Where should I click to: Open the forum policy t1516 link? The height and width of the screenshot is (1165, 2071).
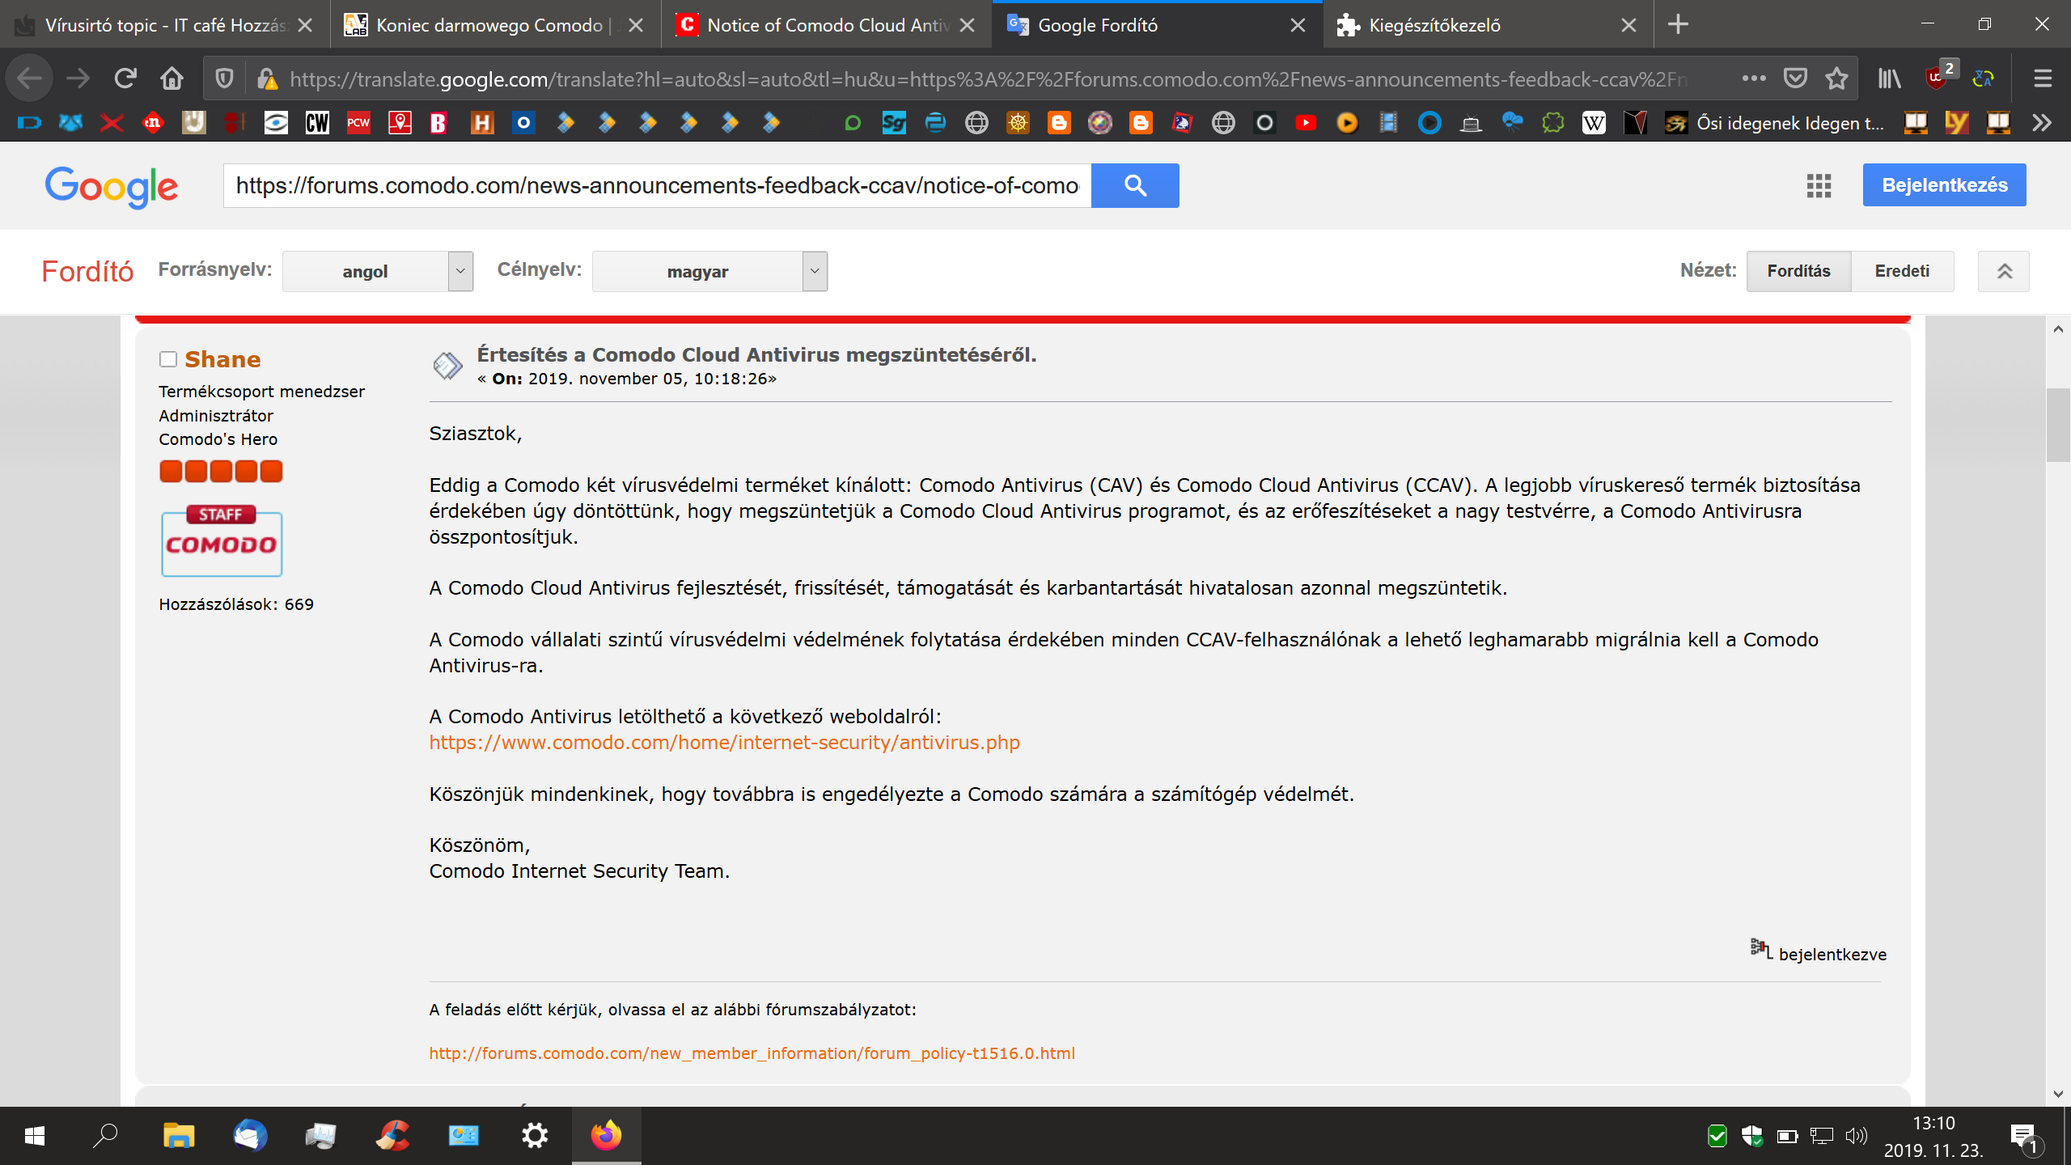click(x=752, y=1053)
